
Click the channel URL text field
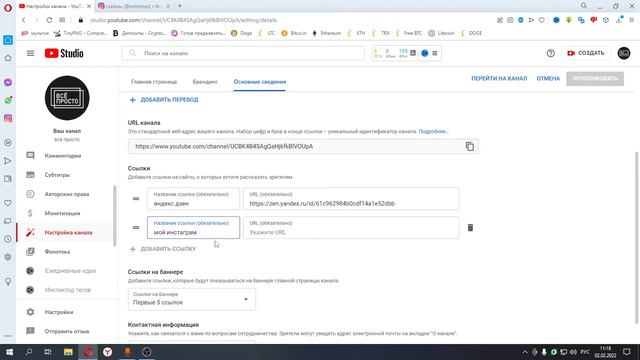click(x=303, y=146)
